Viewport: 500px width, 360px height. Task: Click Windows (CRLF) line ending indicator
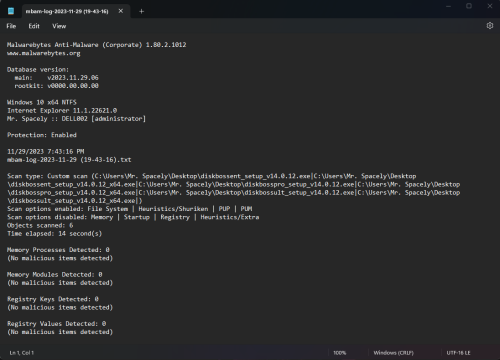(x=393, y=353)
